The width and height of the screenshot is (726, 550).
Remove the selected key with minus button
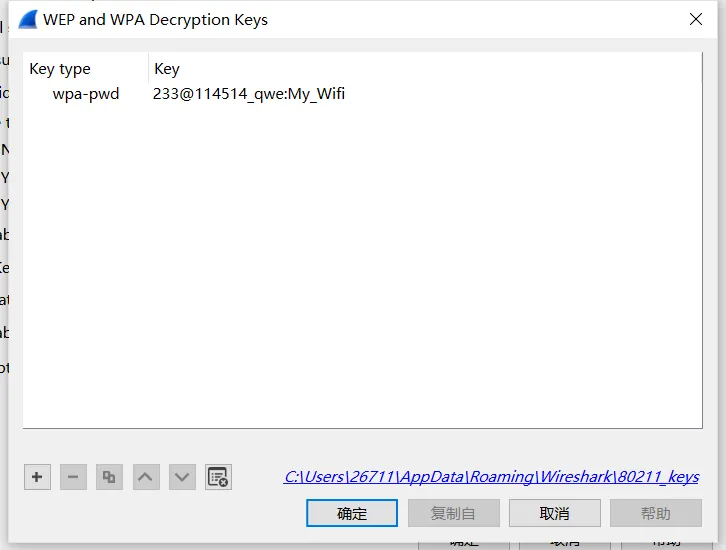pos(73,477)
